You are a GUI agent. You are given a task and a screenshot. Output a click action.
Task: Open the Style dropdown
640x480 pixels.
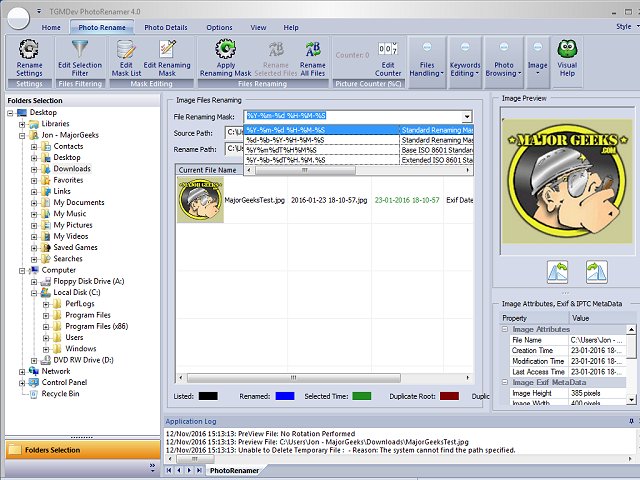point(627,26)
